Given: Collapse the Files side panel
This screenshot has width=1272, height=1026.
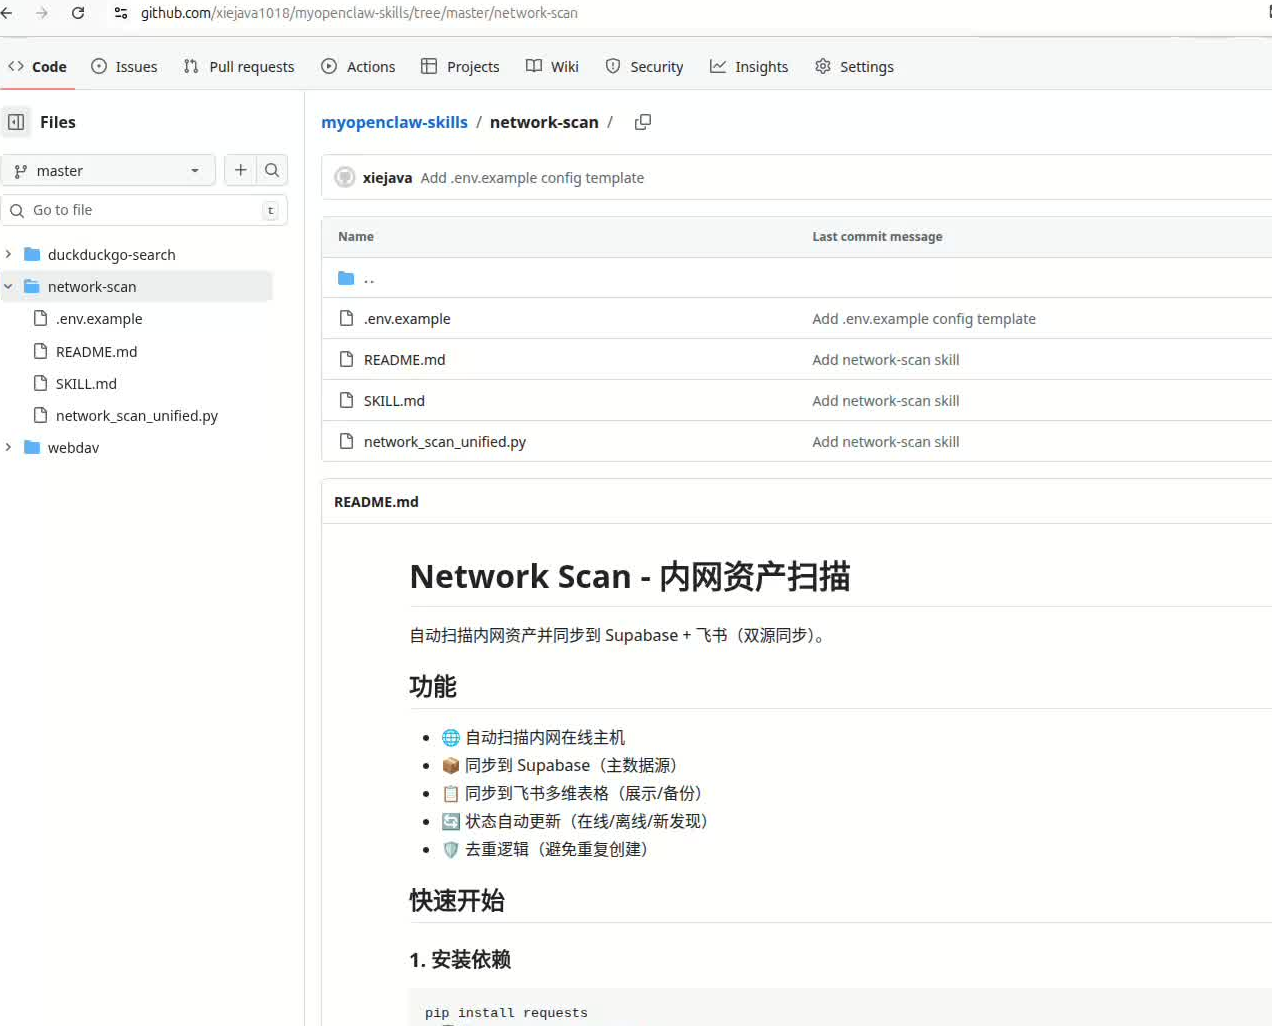Looking at the screenshot, I should 15,121.
